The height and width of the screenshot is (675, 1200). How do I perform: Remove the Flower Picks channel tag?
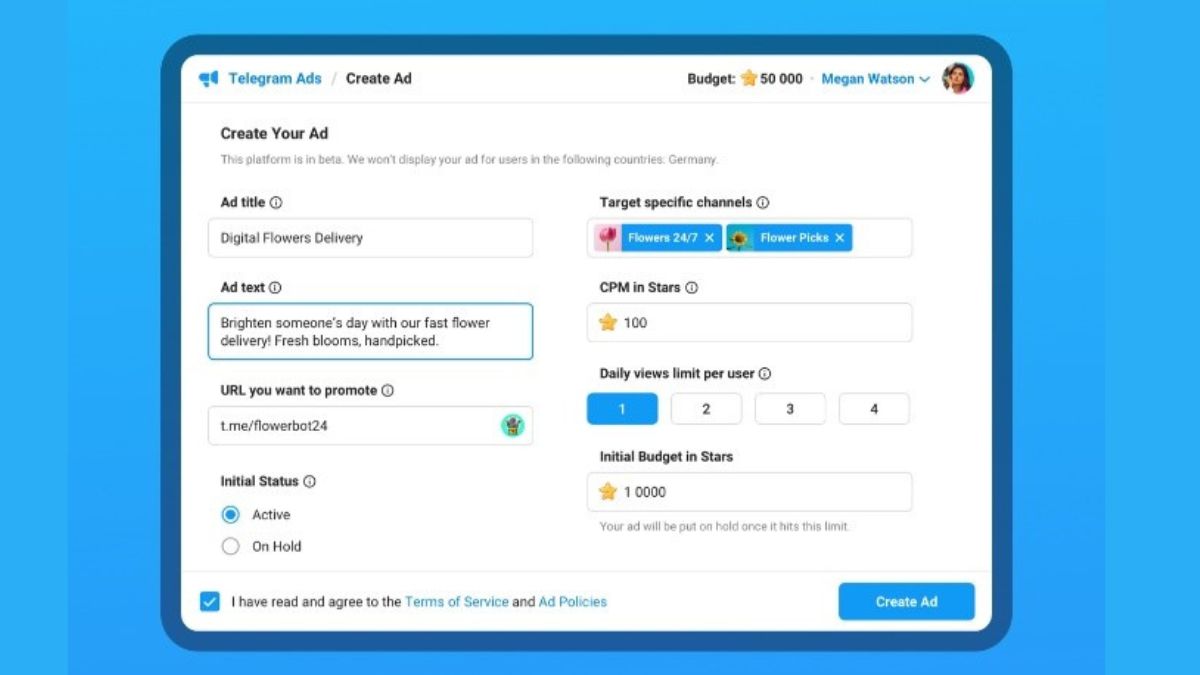839,238
